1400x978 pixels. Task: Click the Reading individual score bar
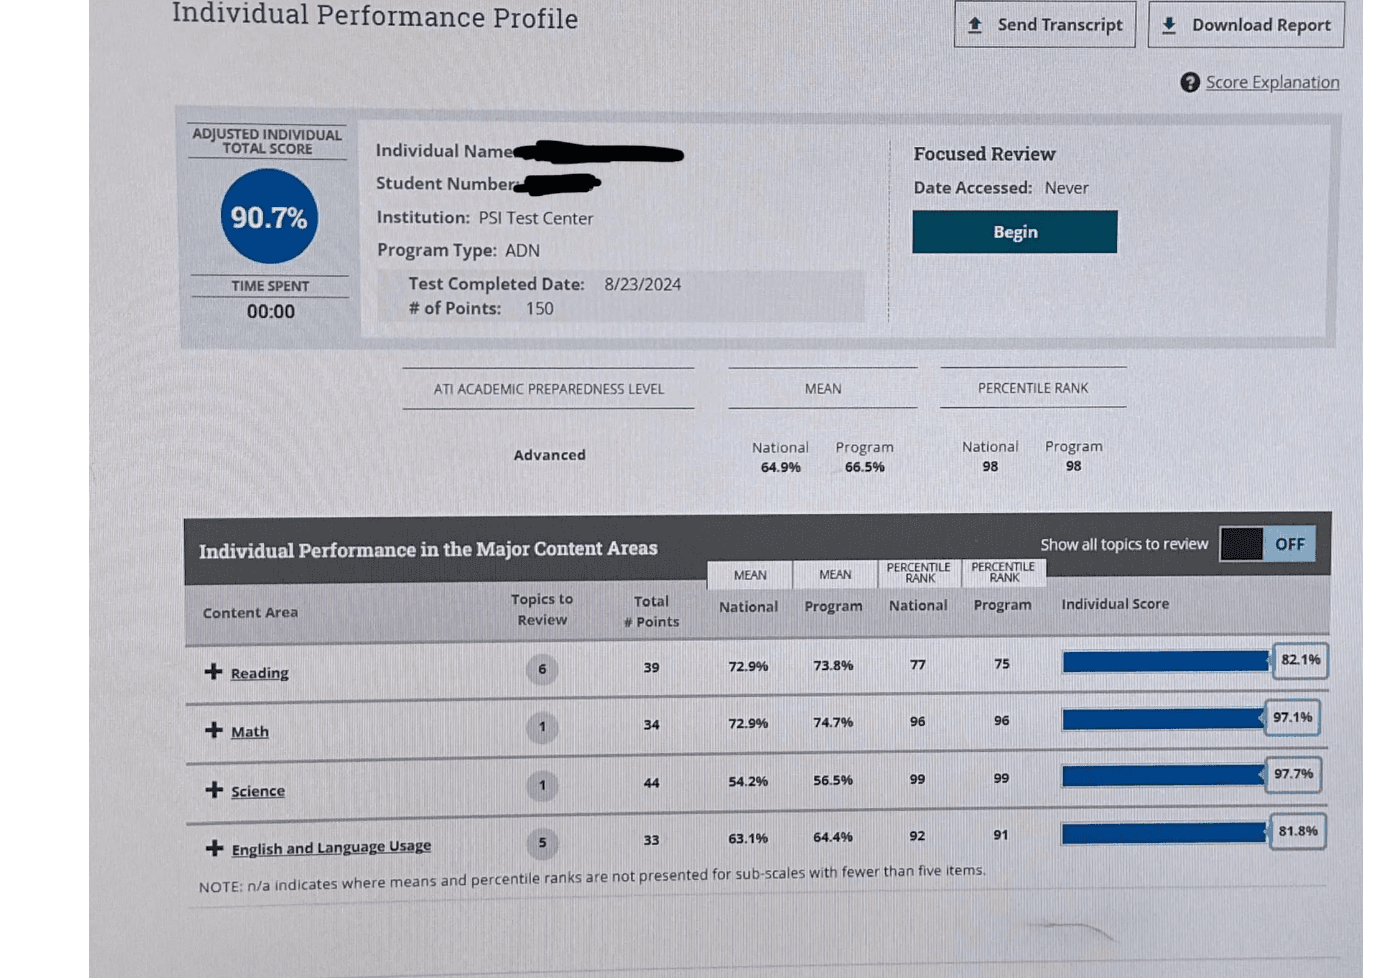tap(1166, 661)
